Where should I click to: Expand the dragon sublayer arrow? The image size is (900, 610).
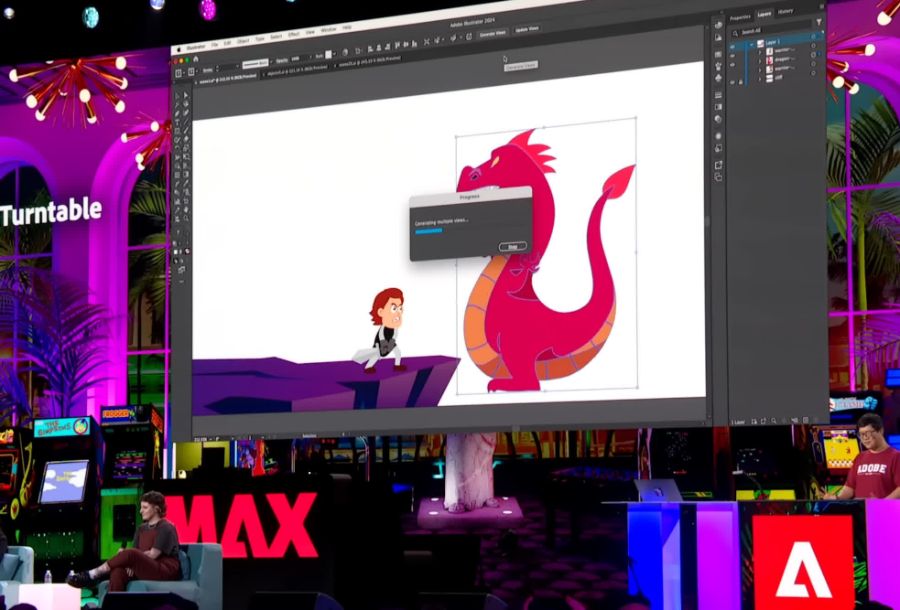(x=759, y=61)
